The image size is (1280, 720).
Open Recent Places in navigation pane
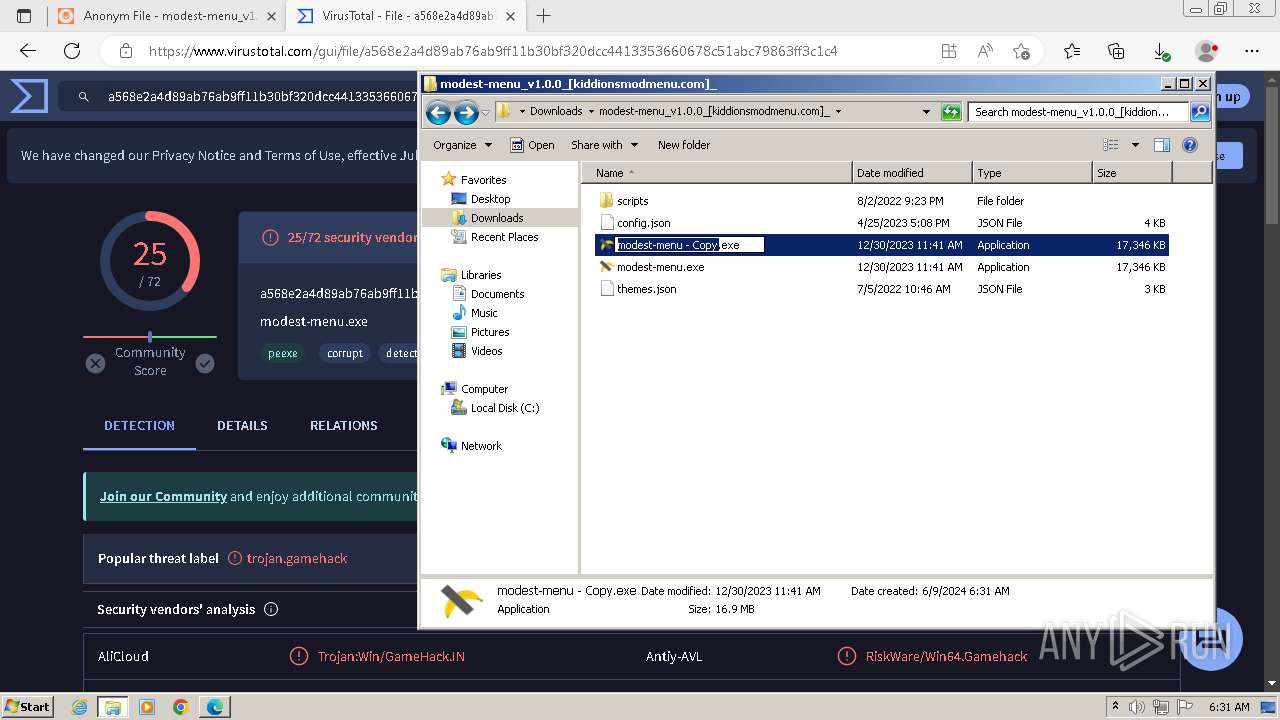coord(504,237)
